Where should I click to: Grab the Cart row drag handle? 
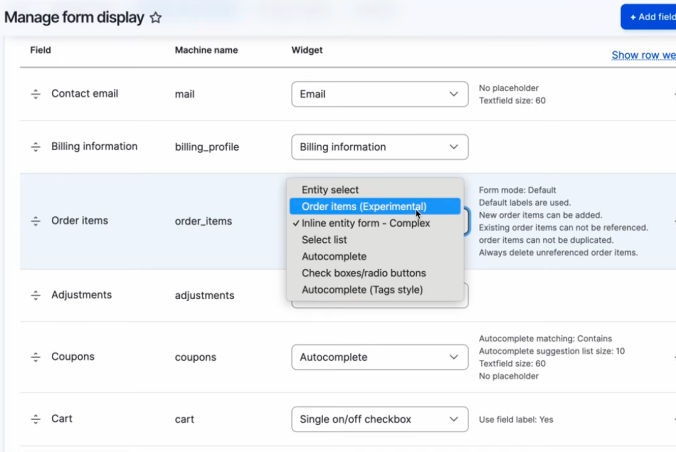pyautogui.click(x=35, y=419)
